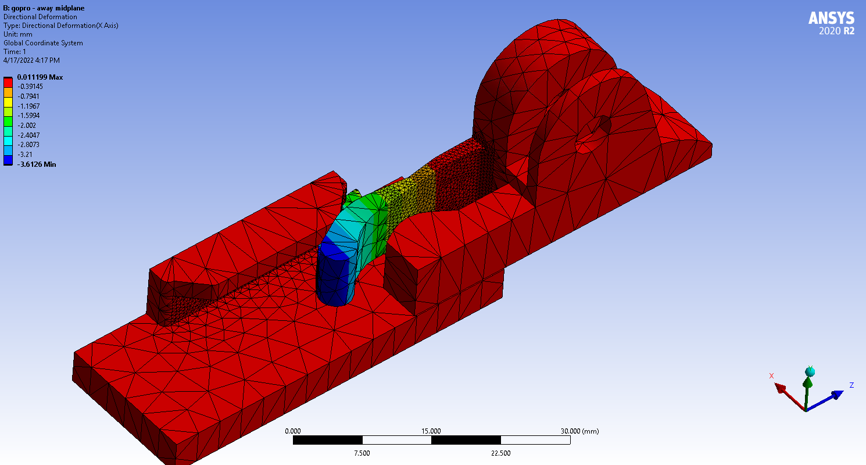
Task: Click the date stamp 4/17/2022 4:17 PM
Action: pyautogui.click(x=31, y=60)
